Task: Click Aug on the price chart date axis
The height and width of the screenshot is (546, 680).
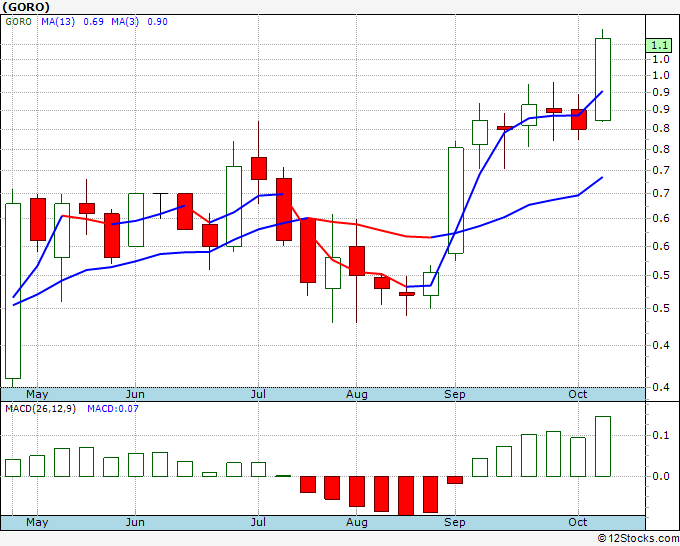Action: pos(356,394)
